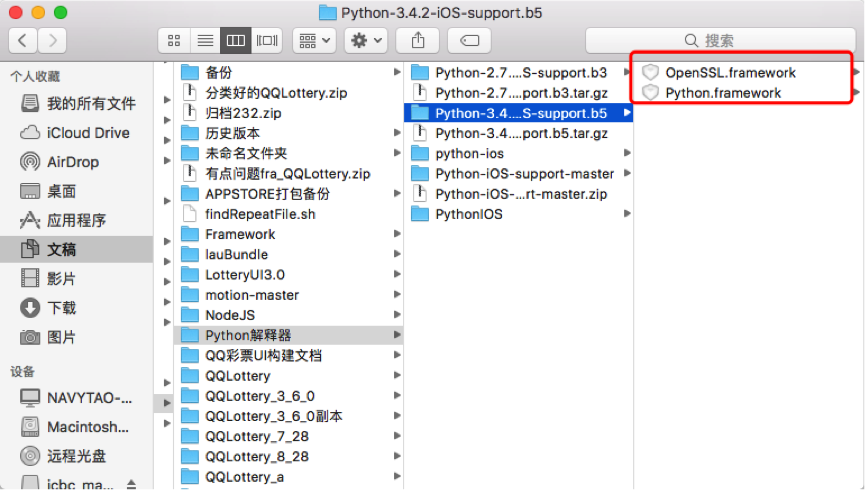Open the QQ彩票UI构建文档 folder
Image resolution: width=865 pixels, height=490 pixels.
point(289,355)
